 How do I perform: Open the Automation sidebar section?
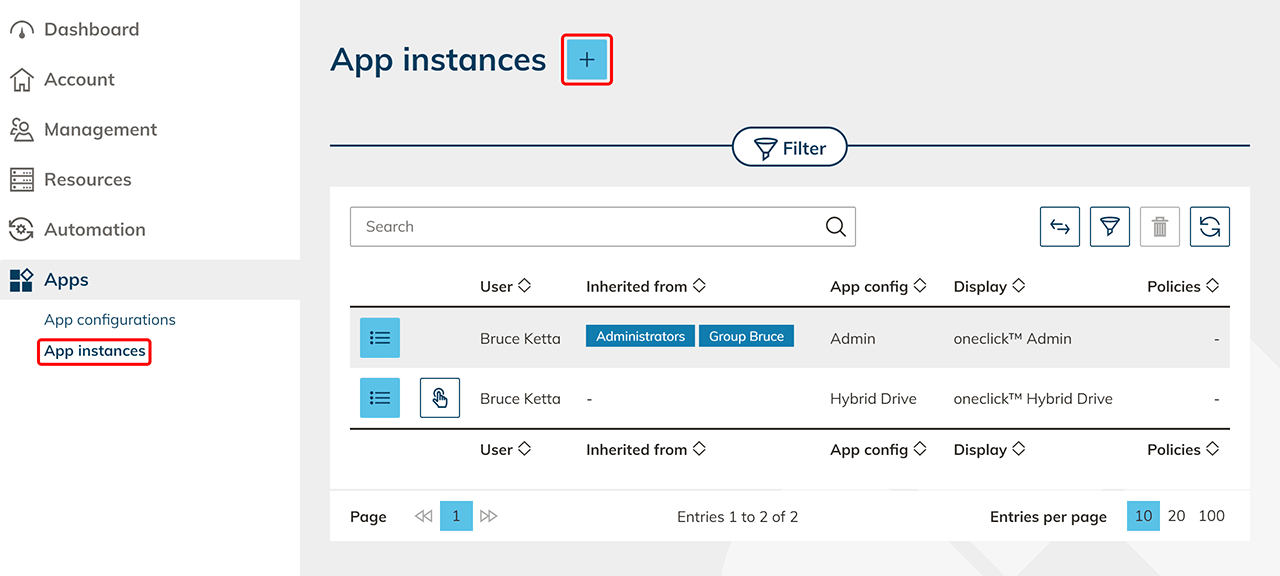point(94,230)
